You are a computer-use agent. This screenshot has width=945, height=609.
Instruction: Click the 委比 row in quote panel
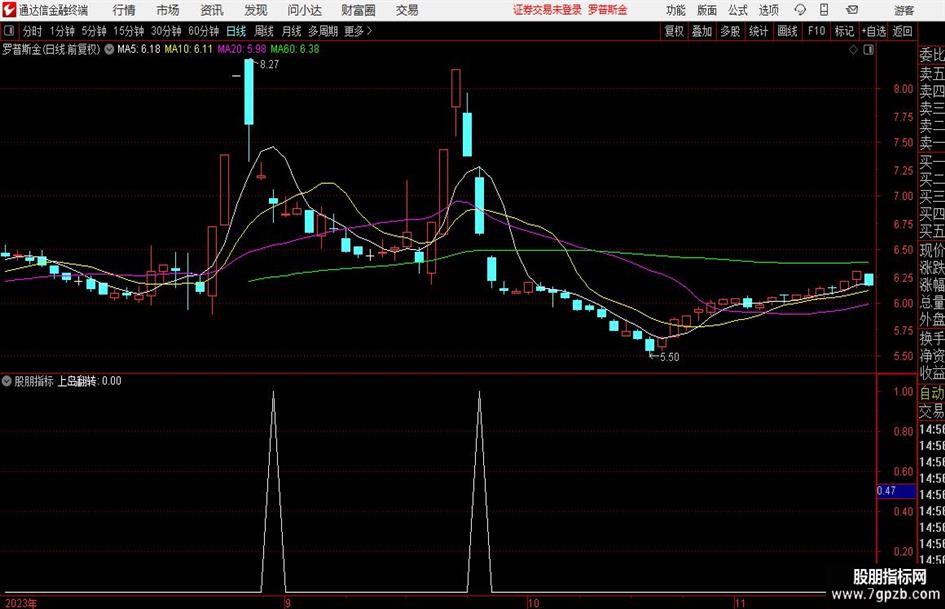click(x=932, y=55)
